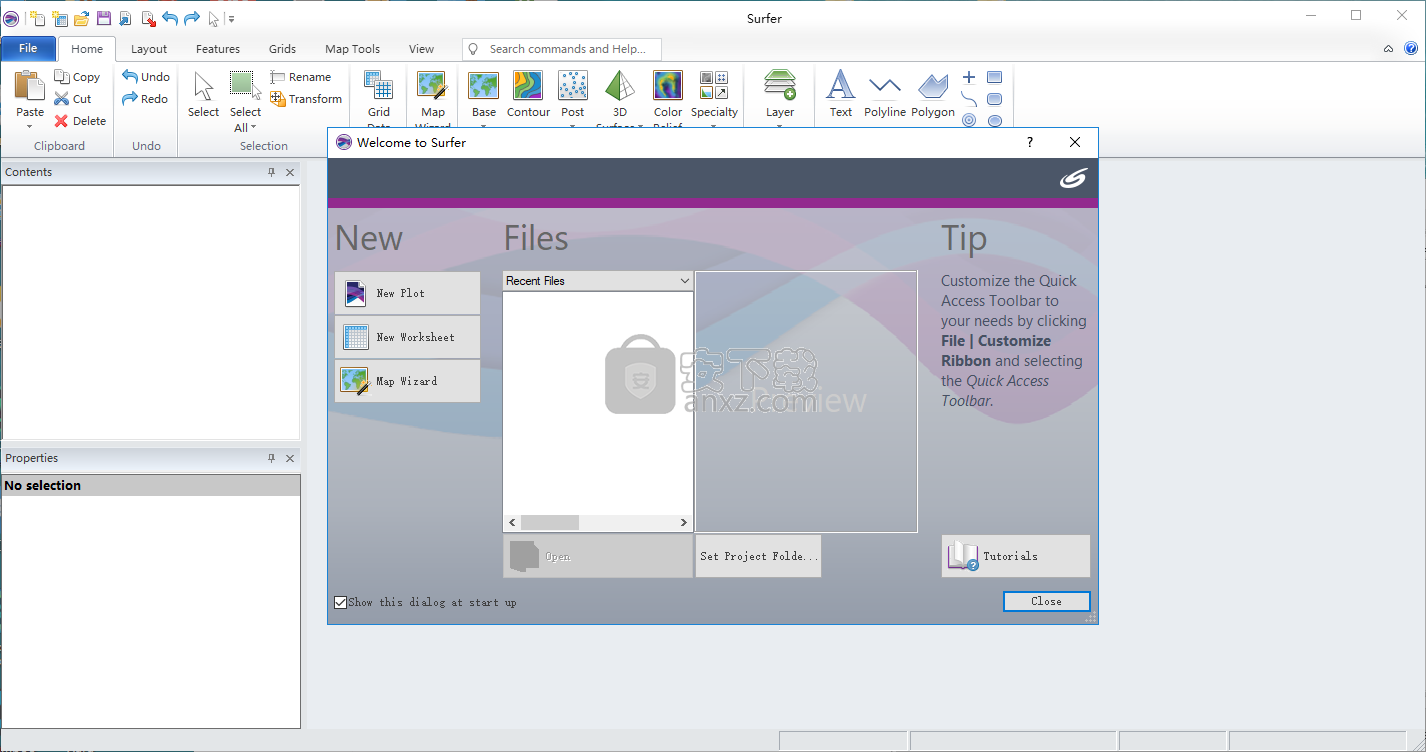The height and width of the screenshot is (752, 1426).
Task: Click the Cut scissors command
Action: pos(73,99)
